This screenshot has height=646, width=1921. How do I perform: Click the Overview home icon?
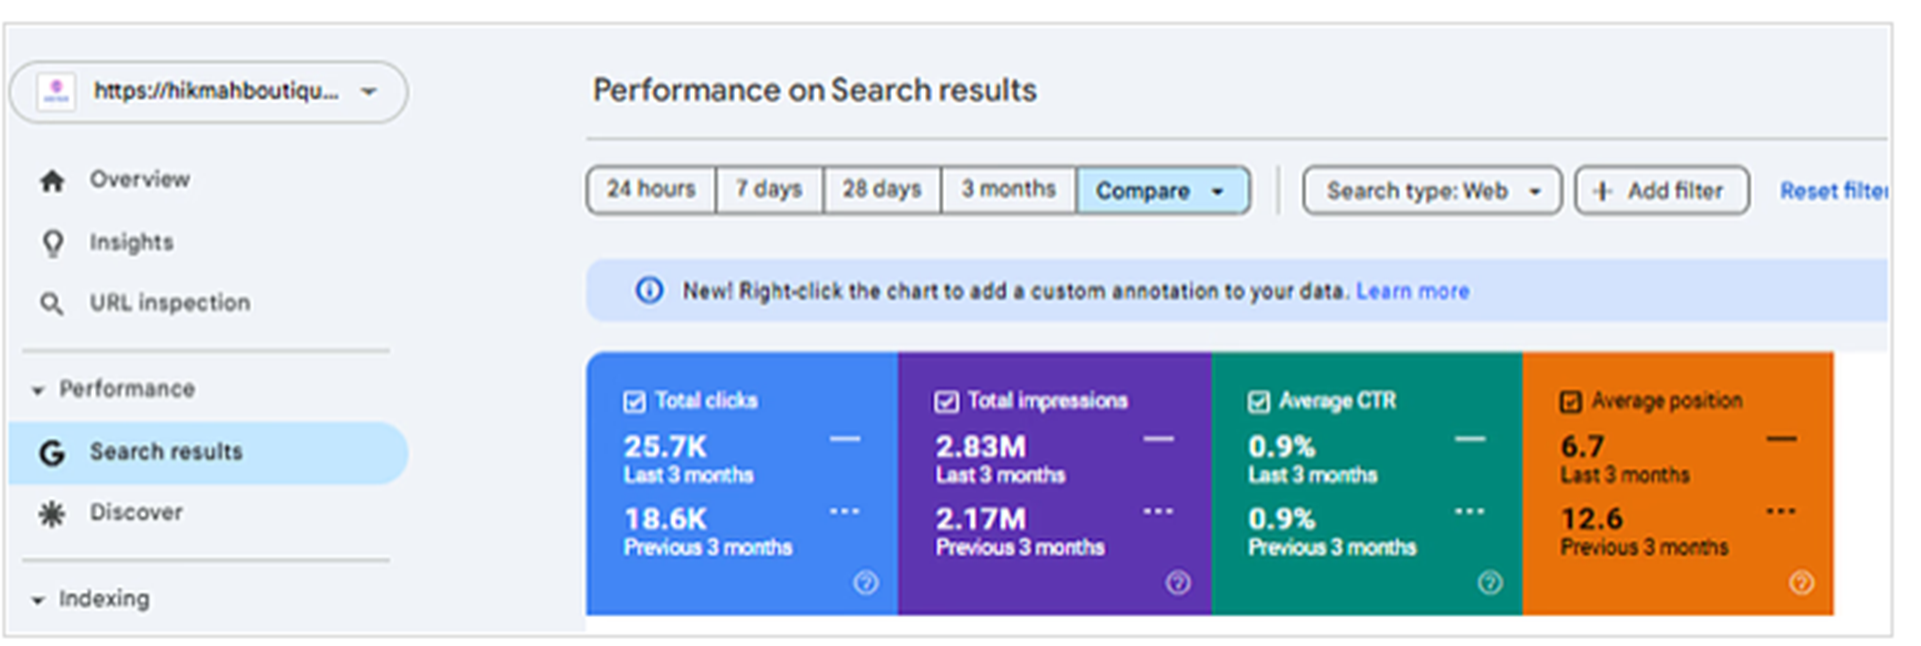(x=52, y=181)
